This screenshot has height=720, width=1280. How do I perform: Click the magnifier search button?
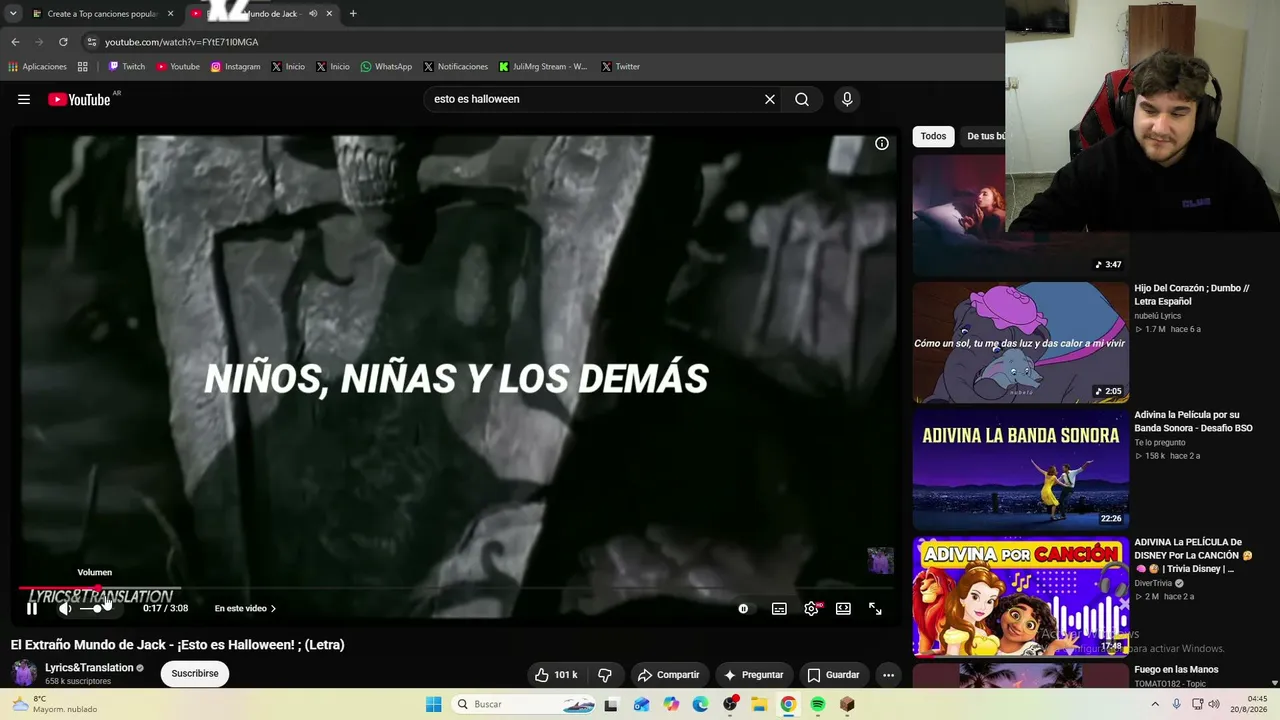coord(802,99)
